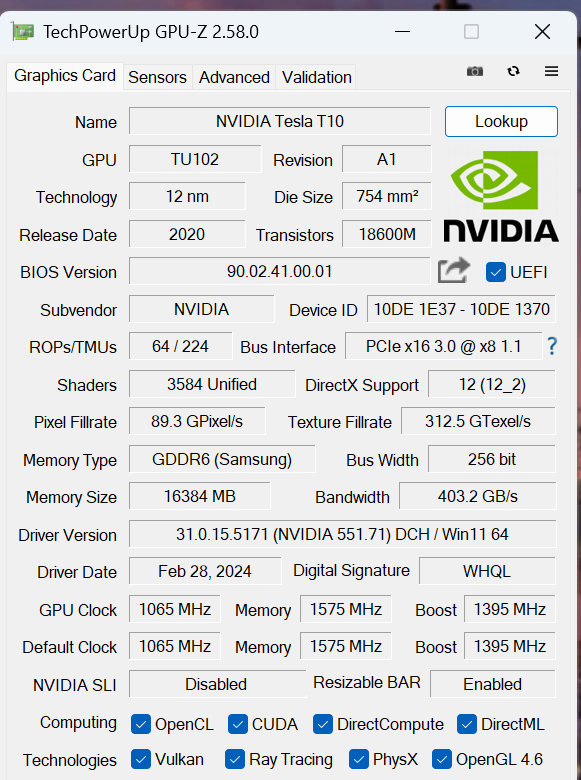Toggle the UEFI checkbox
581x780 pixels.
coord(495,272)
